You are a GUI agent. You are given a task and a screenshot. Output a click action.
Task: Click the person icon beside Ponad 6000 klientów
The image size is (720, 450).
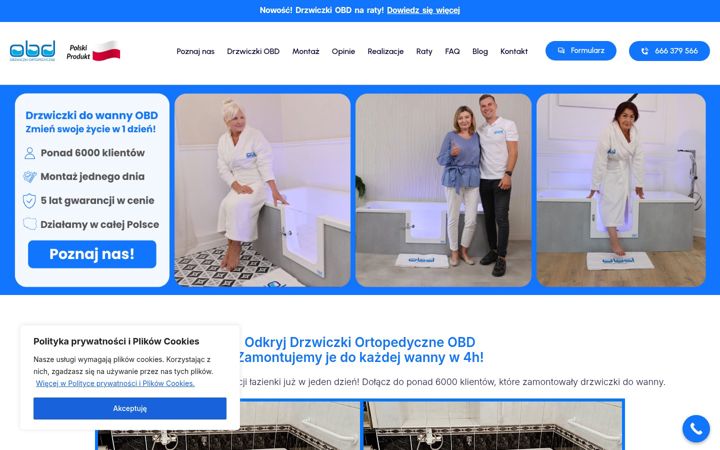30,153
